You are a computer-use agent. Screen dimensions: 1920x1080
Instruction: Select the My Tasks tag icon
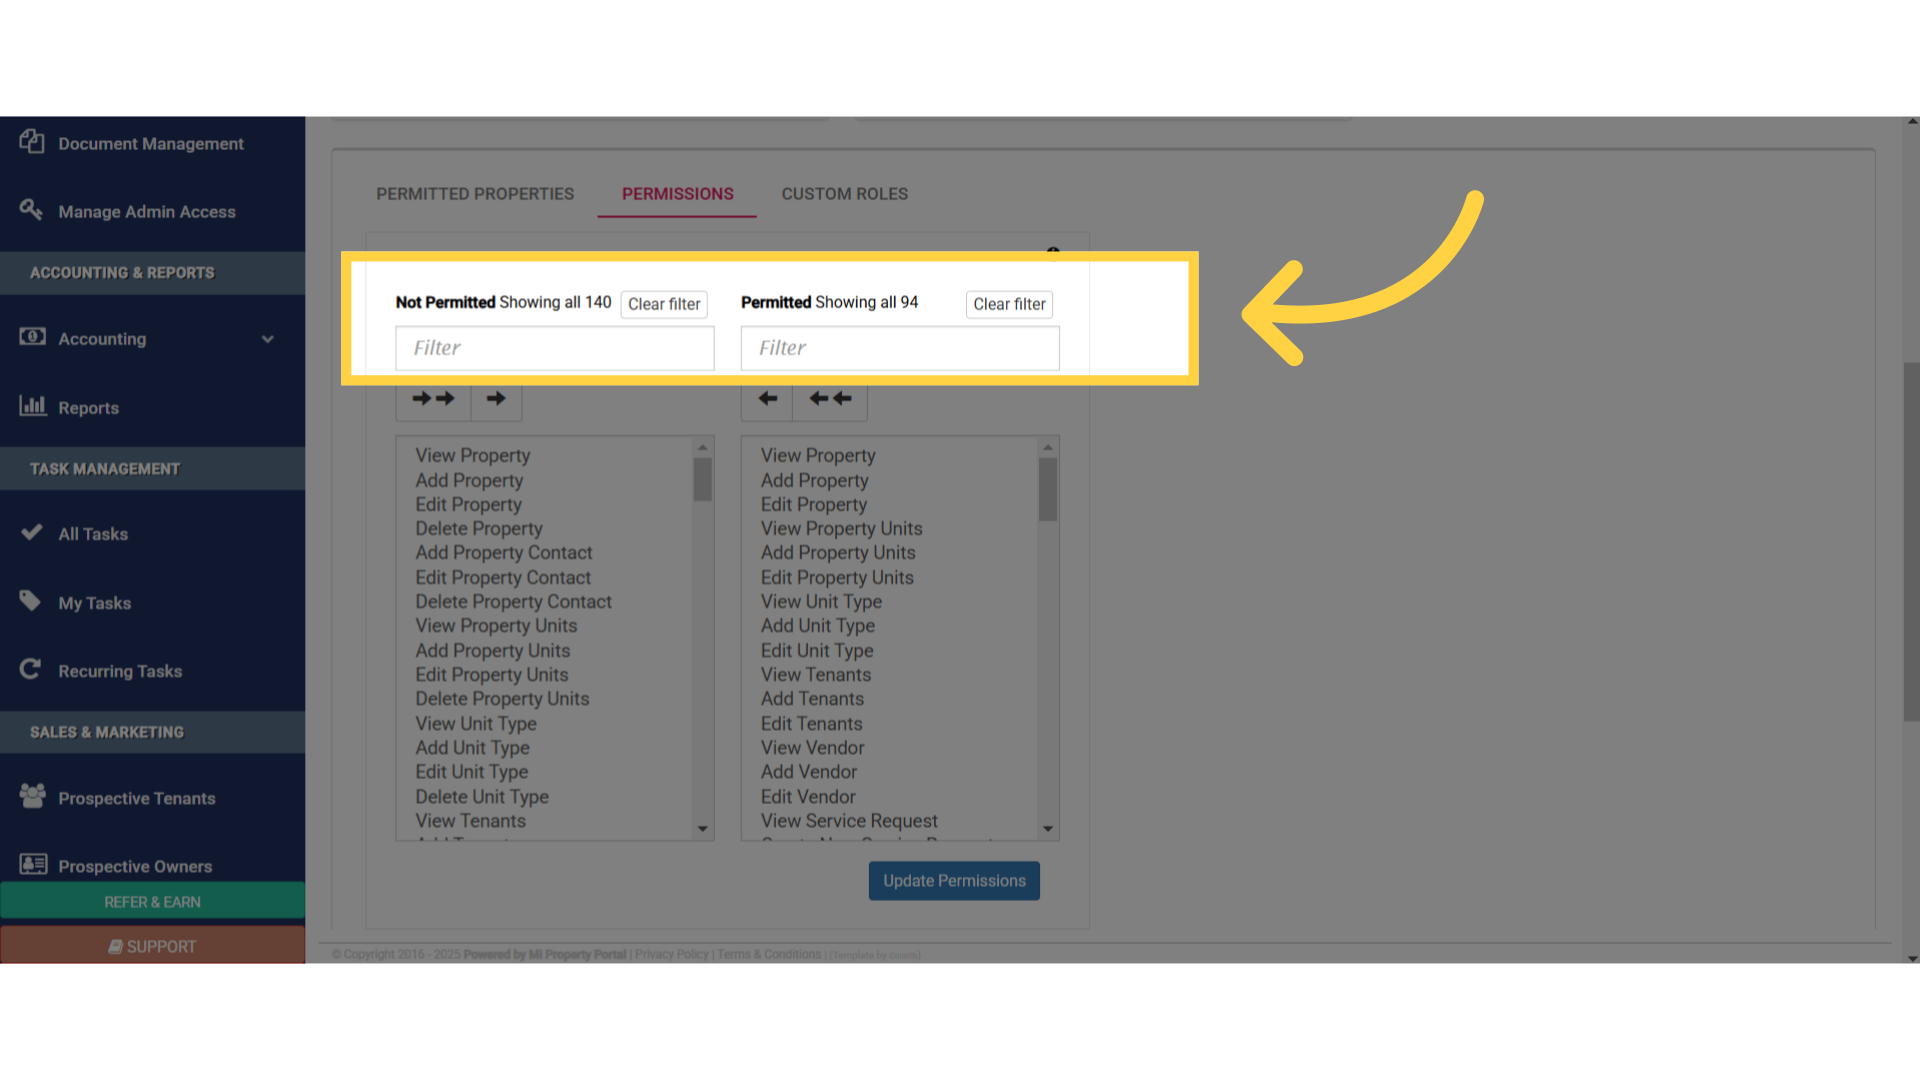pos(30,601)
